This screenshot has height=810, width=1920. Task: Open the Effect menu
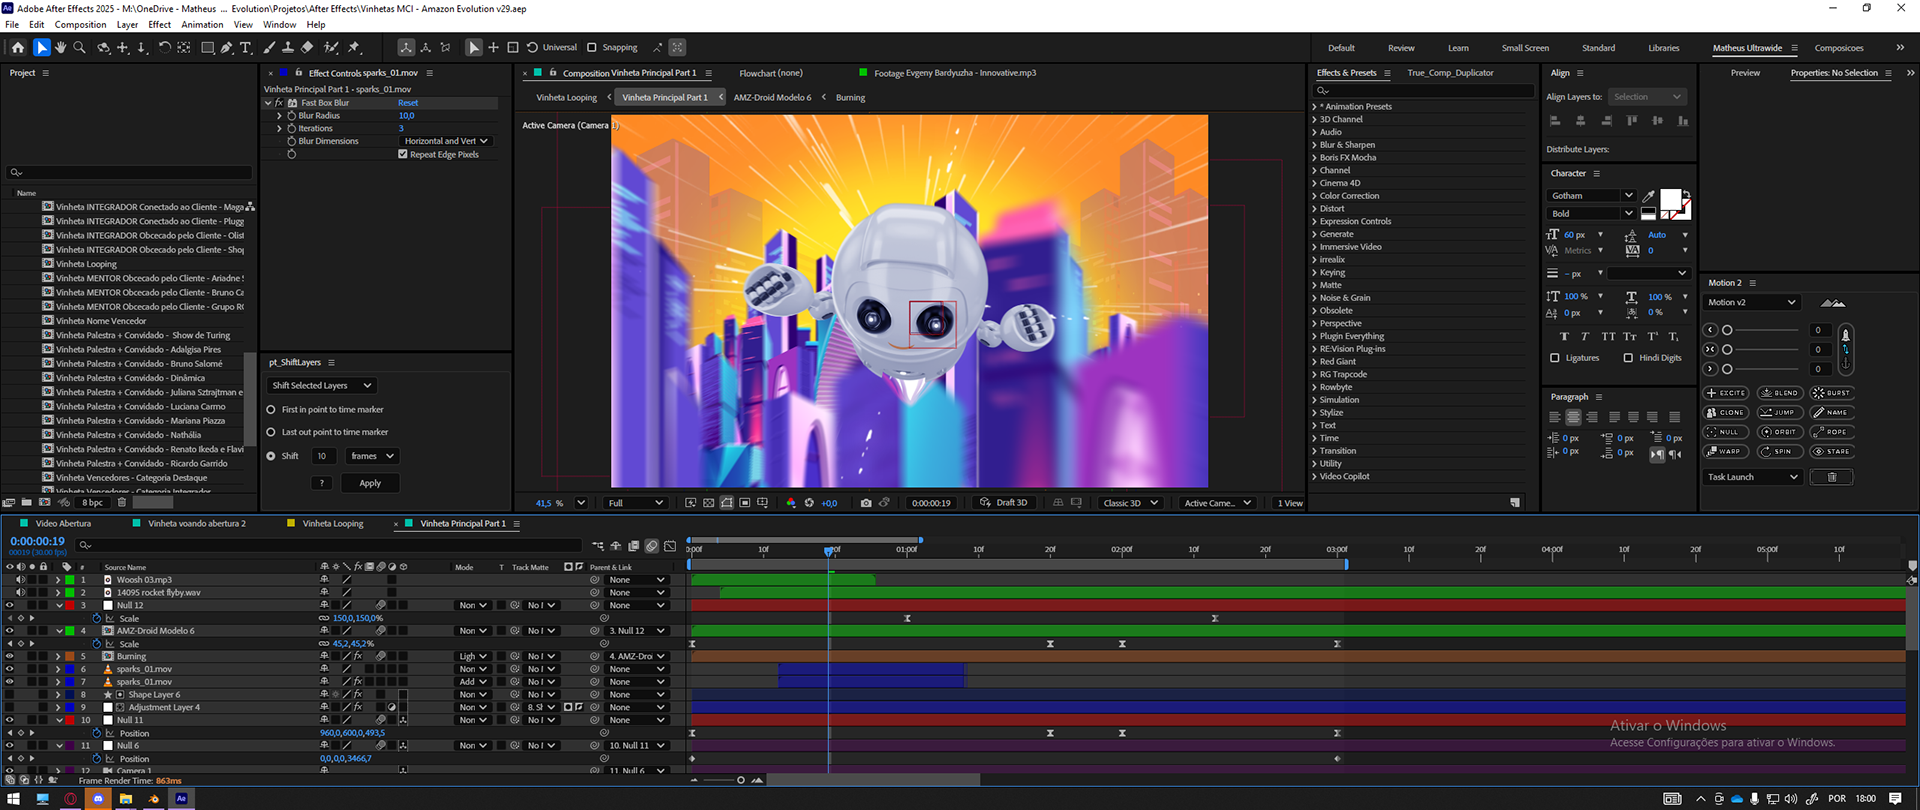coord(160,24)
